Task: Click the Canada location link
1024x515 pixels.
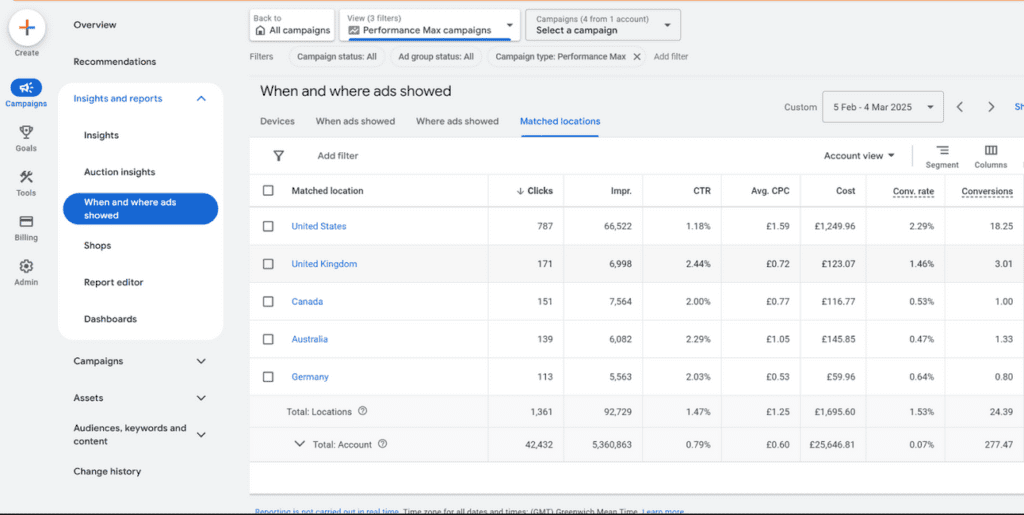Action: pos(307,302)
